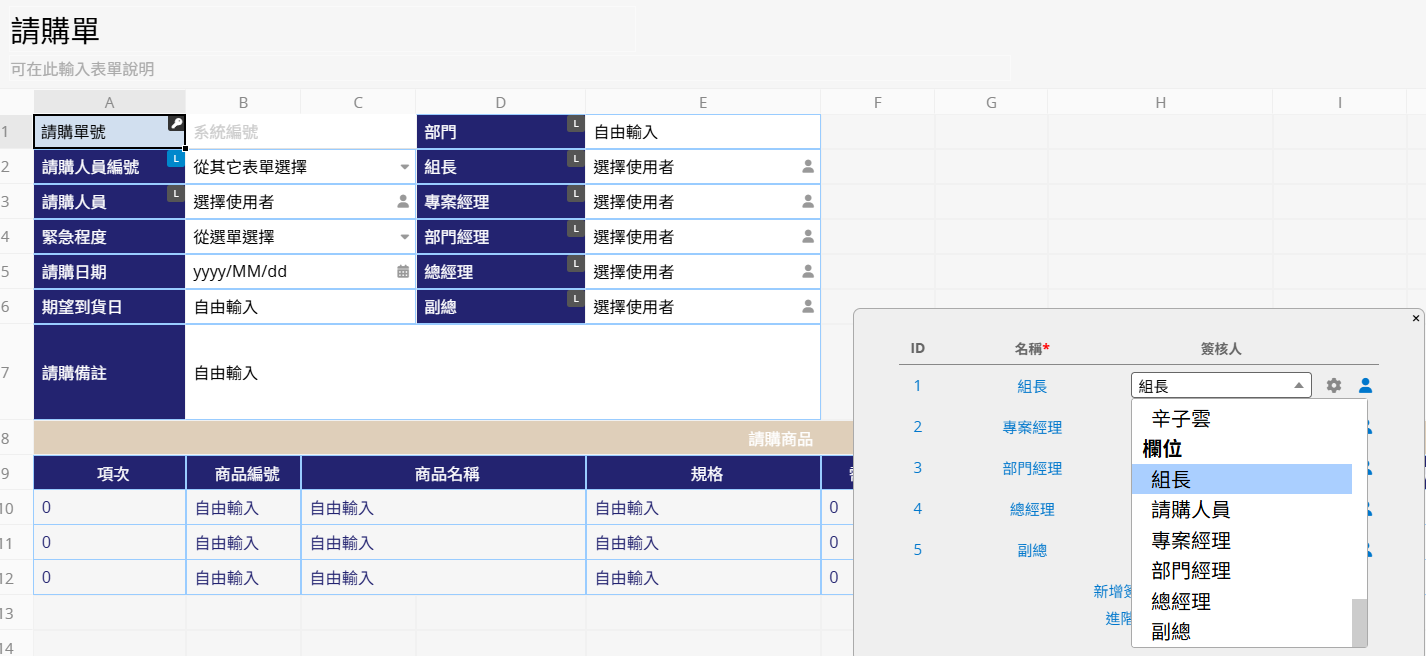Click user icon in 總經理 form field
Viewport: 1426px width, 656px height.
click(808, 271)
